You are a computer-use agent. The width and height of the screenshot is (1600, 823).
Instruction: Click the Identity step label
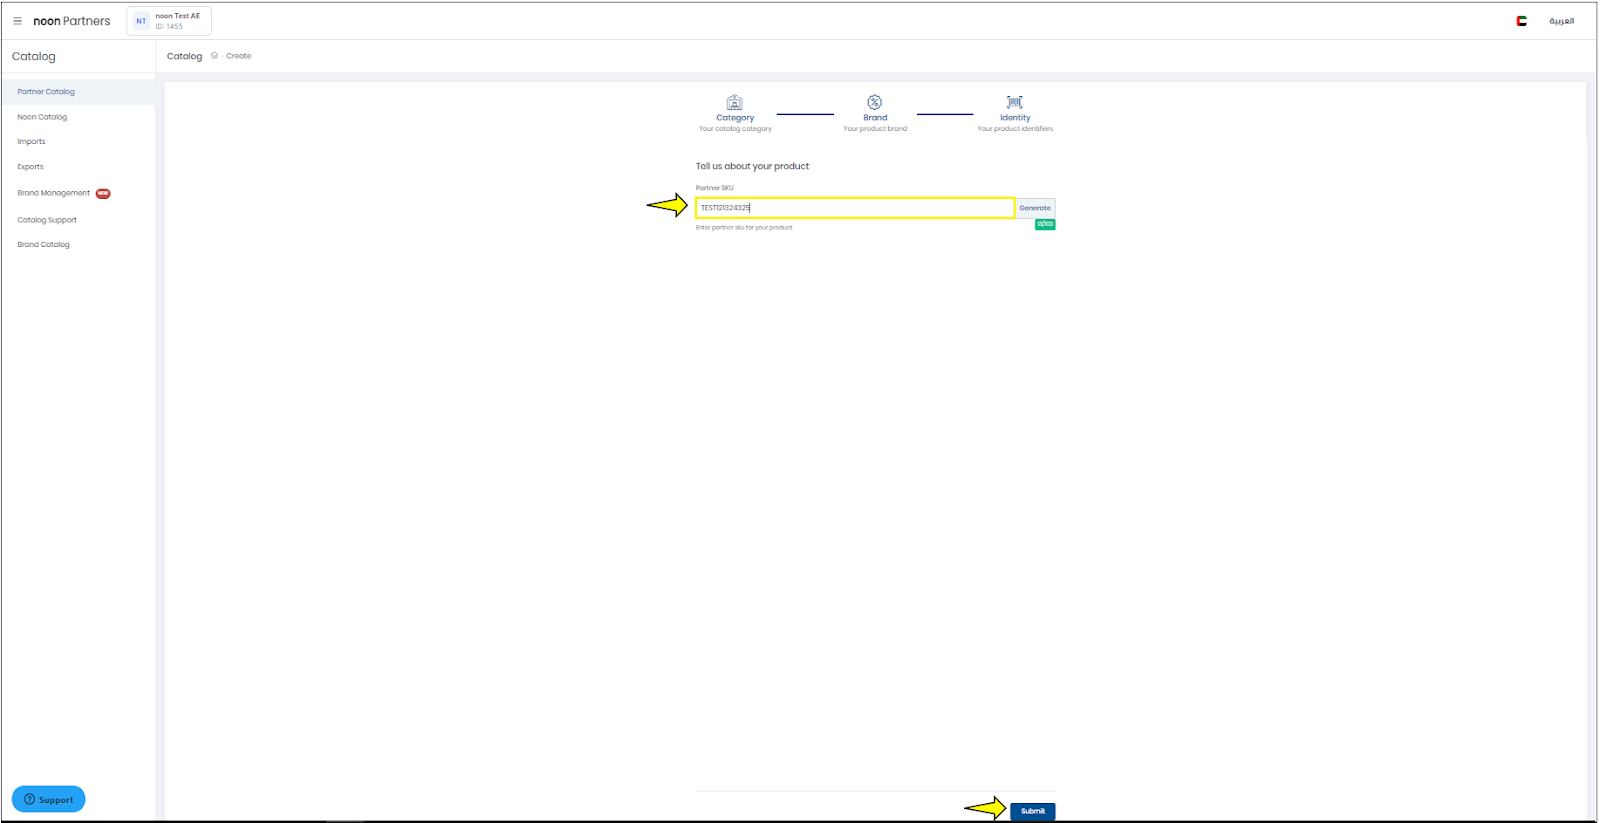coord(1015,118)
